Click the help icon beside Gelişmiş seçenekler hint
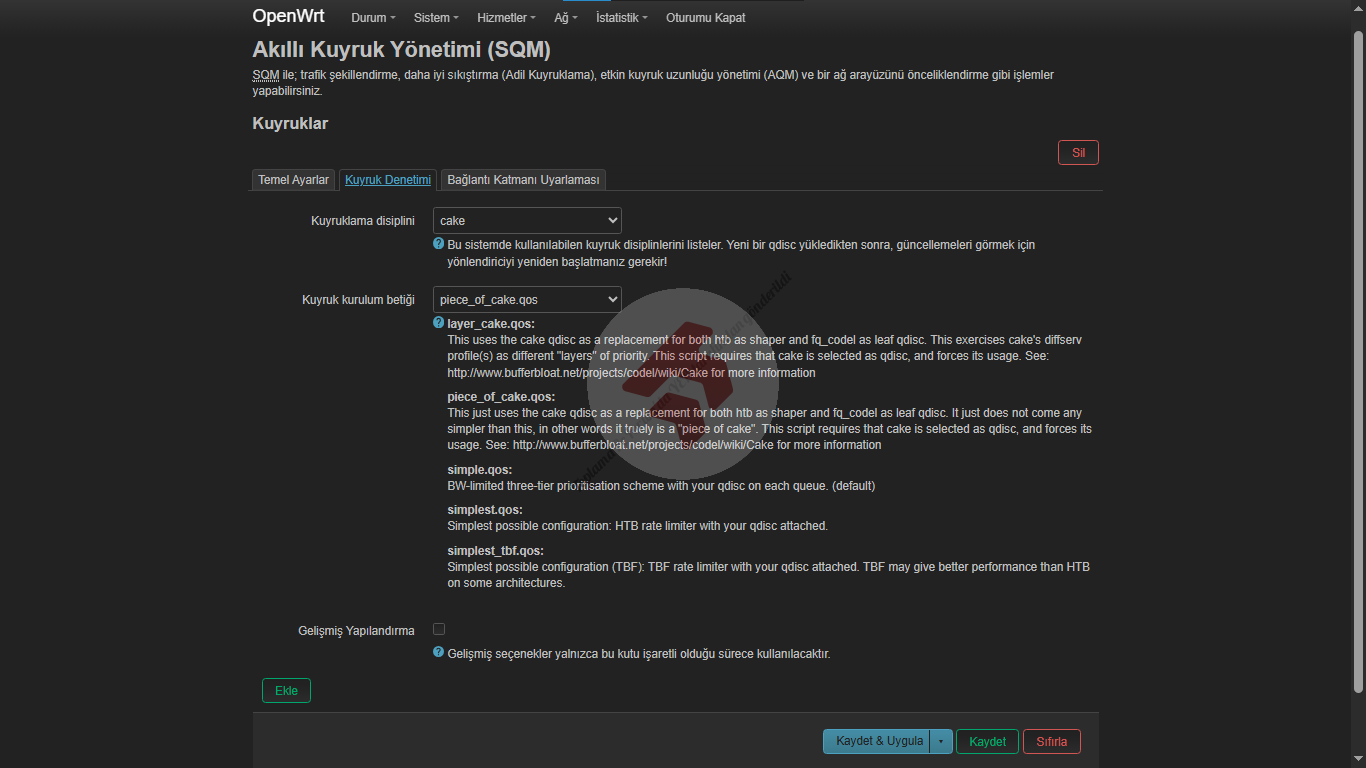 pyautogui.click(x=439, y=653)
